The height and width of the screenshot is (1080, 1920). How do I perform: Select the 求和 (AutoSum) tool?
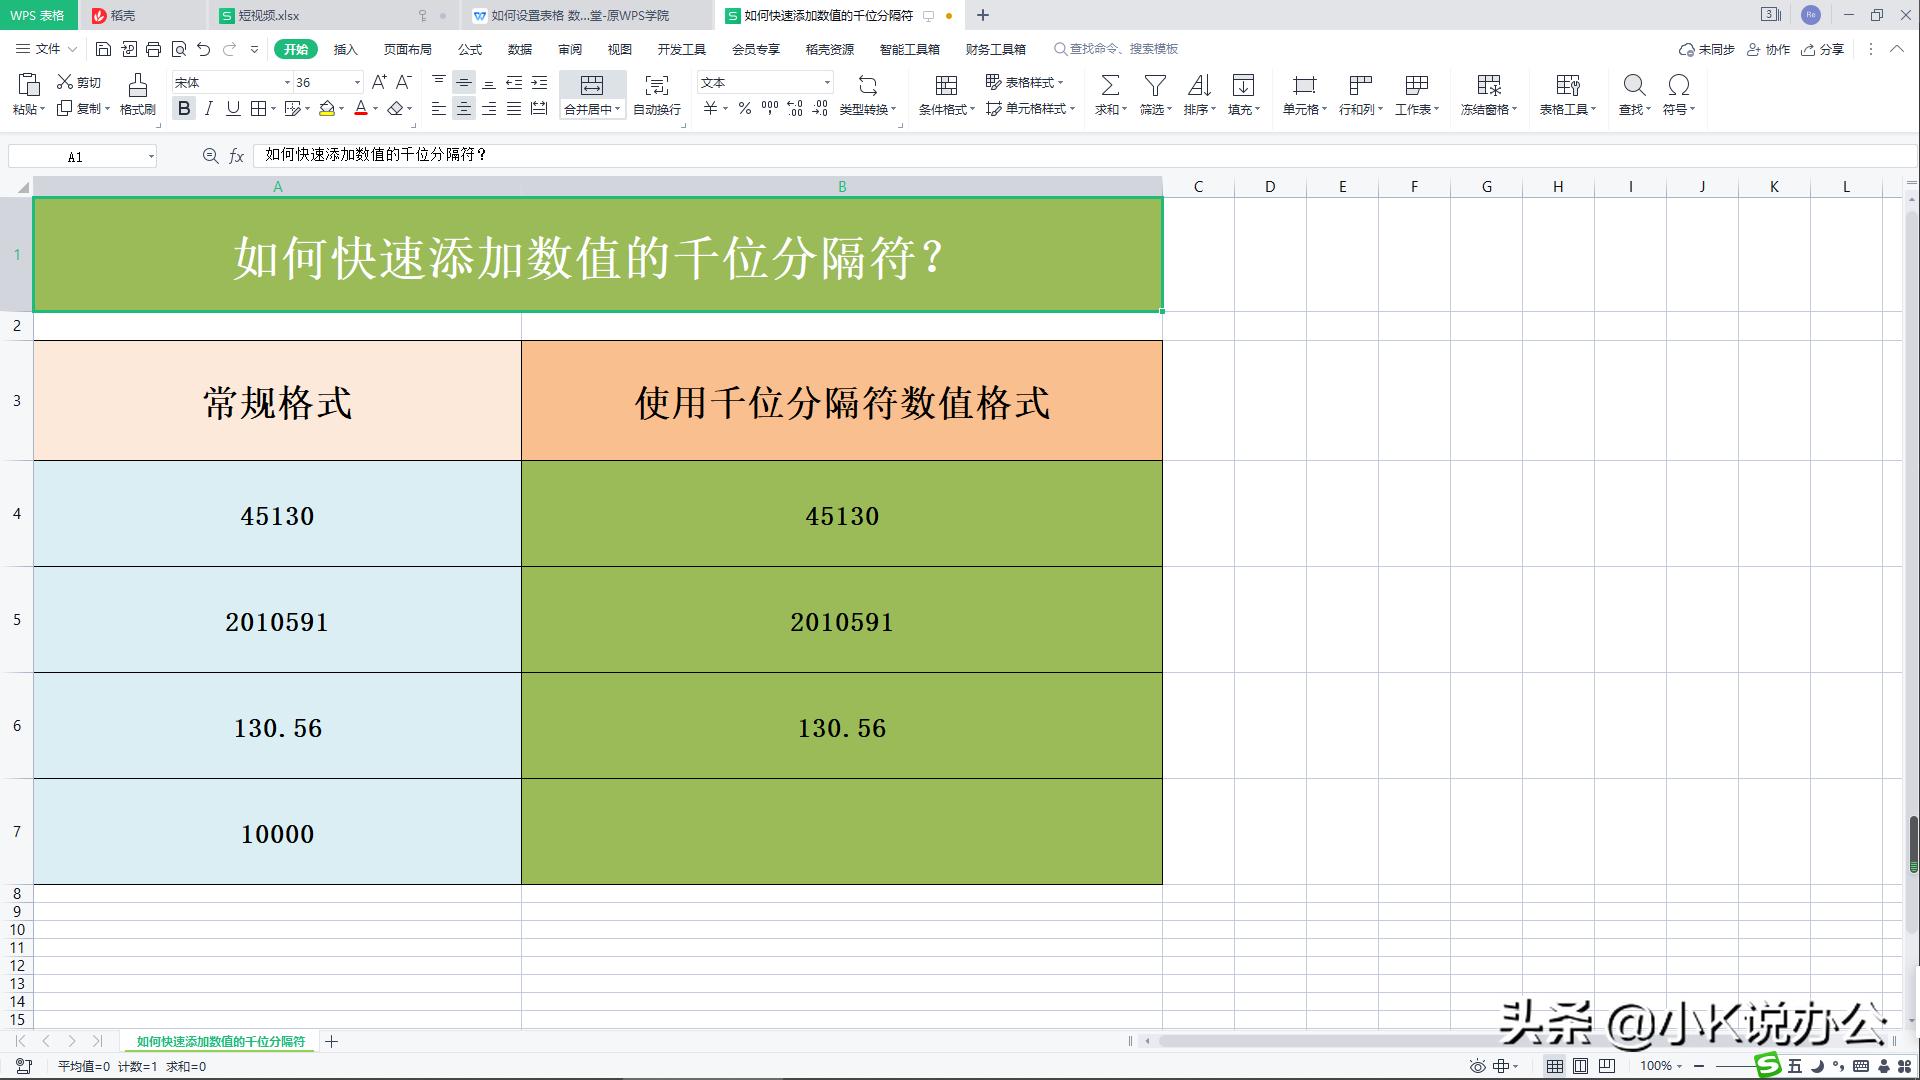tap(1110, 95)
